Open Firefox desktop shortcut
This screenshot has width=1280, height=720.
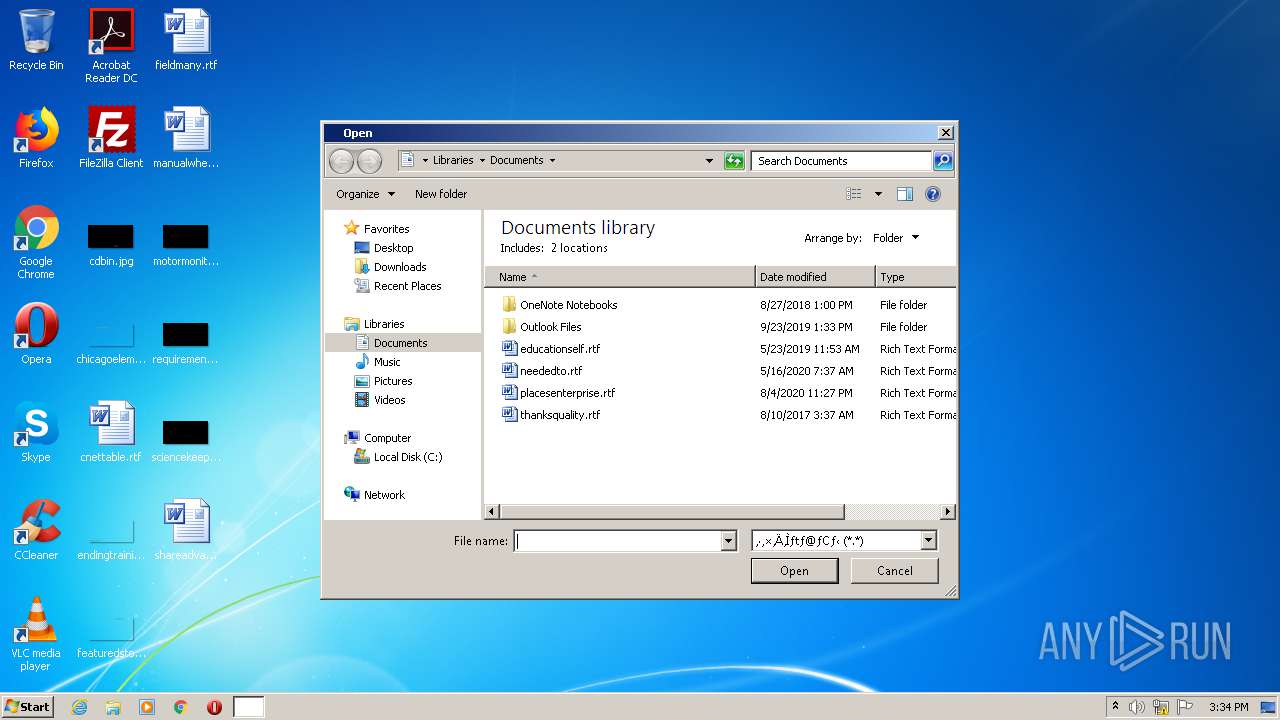pyautogui.click(x=36, y=138)
